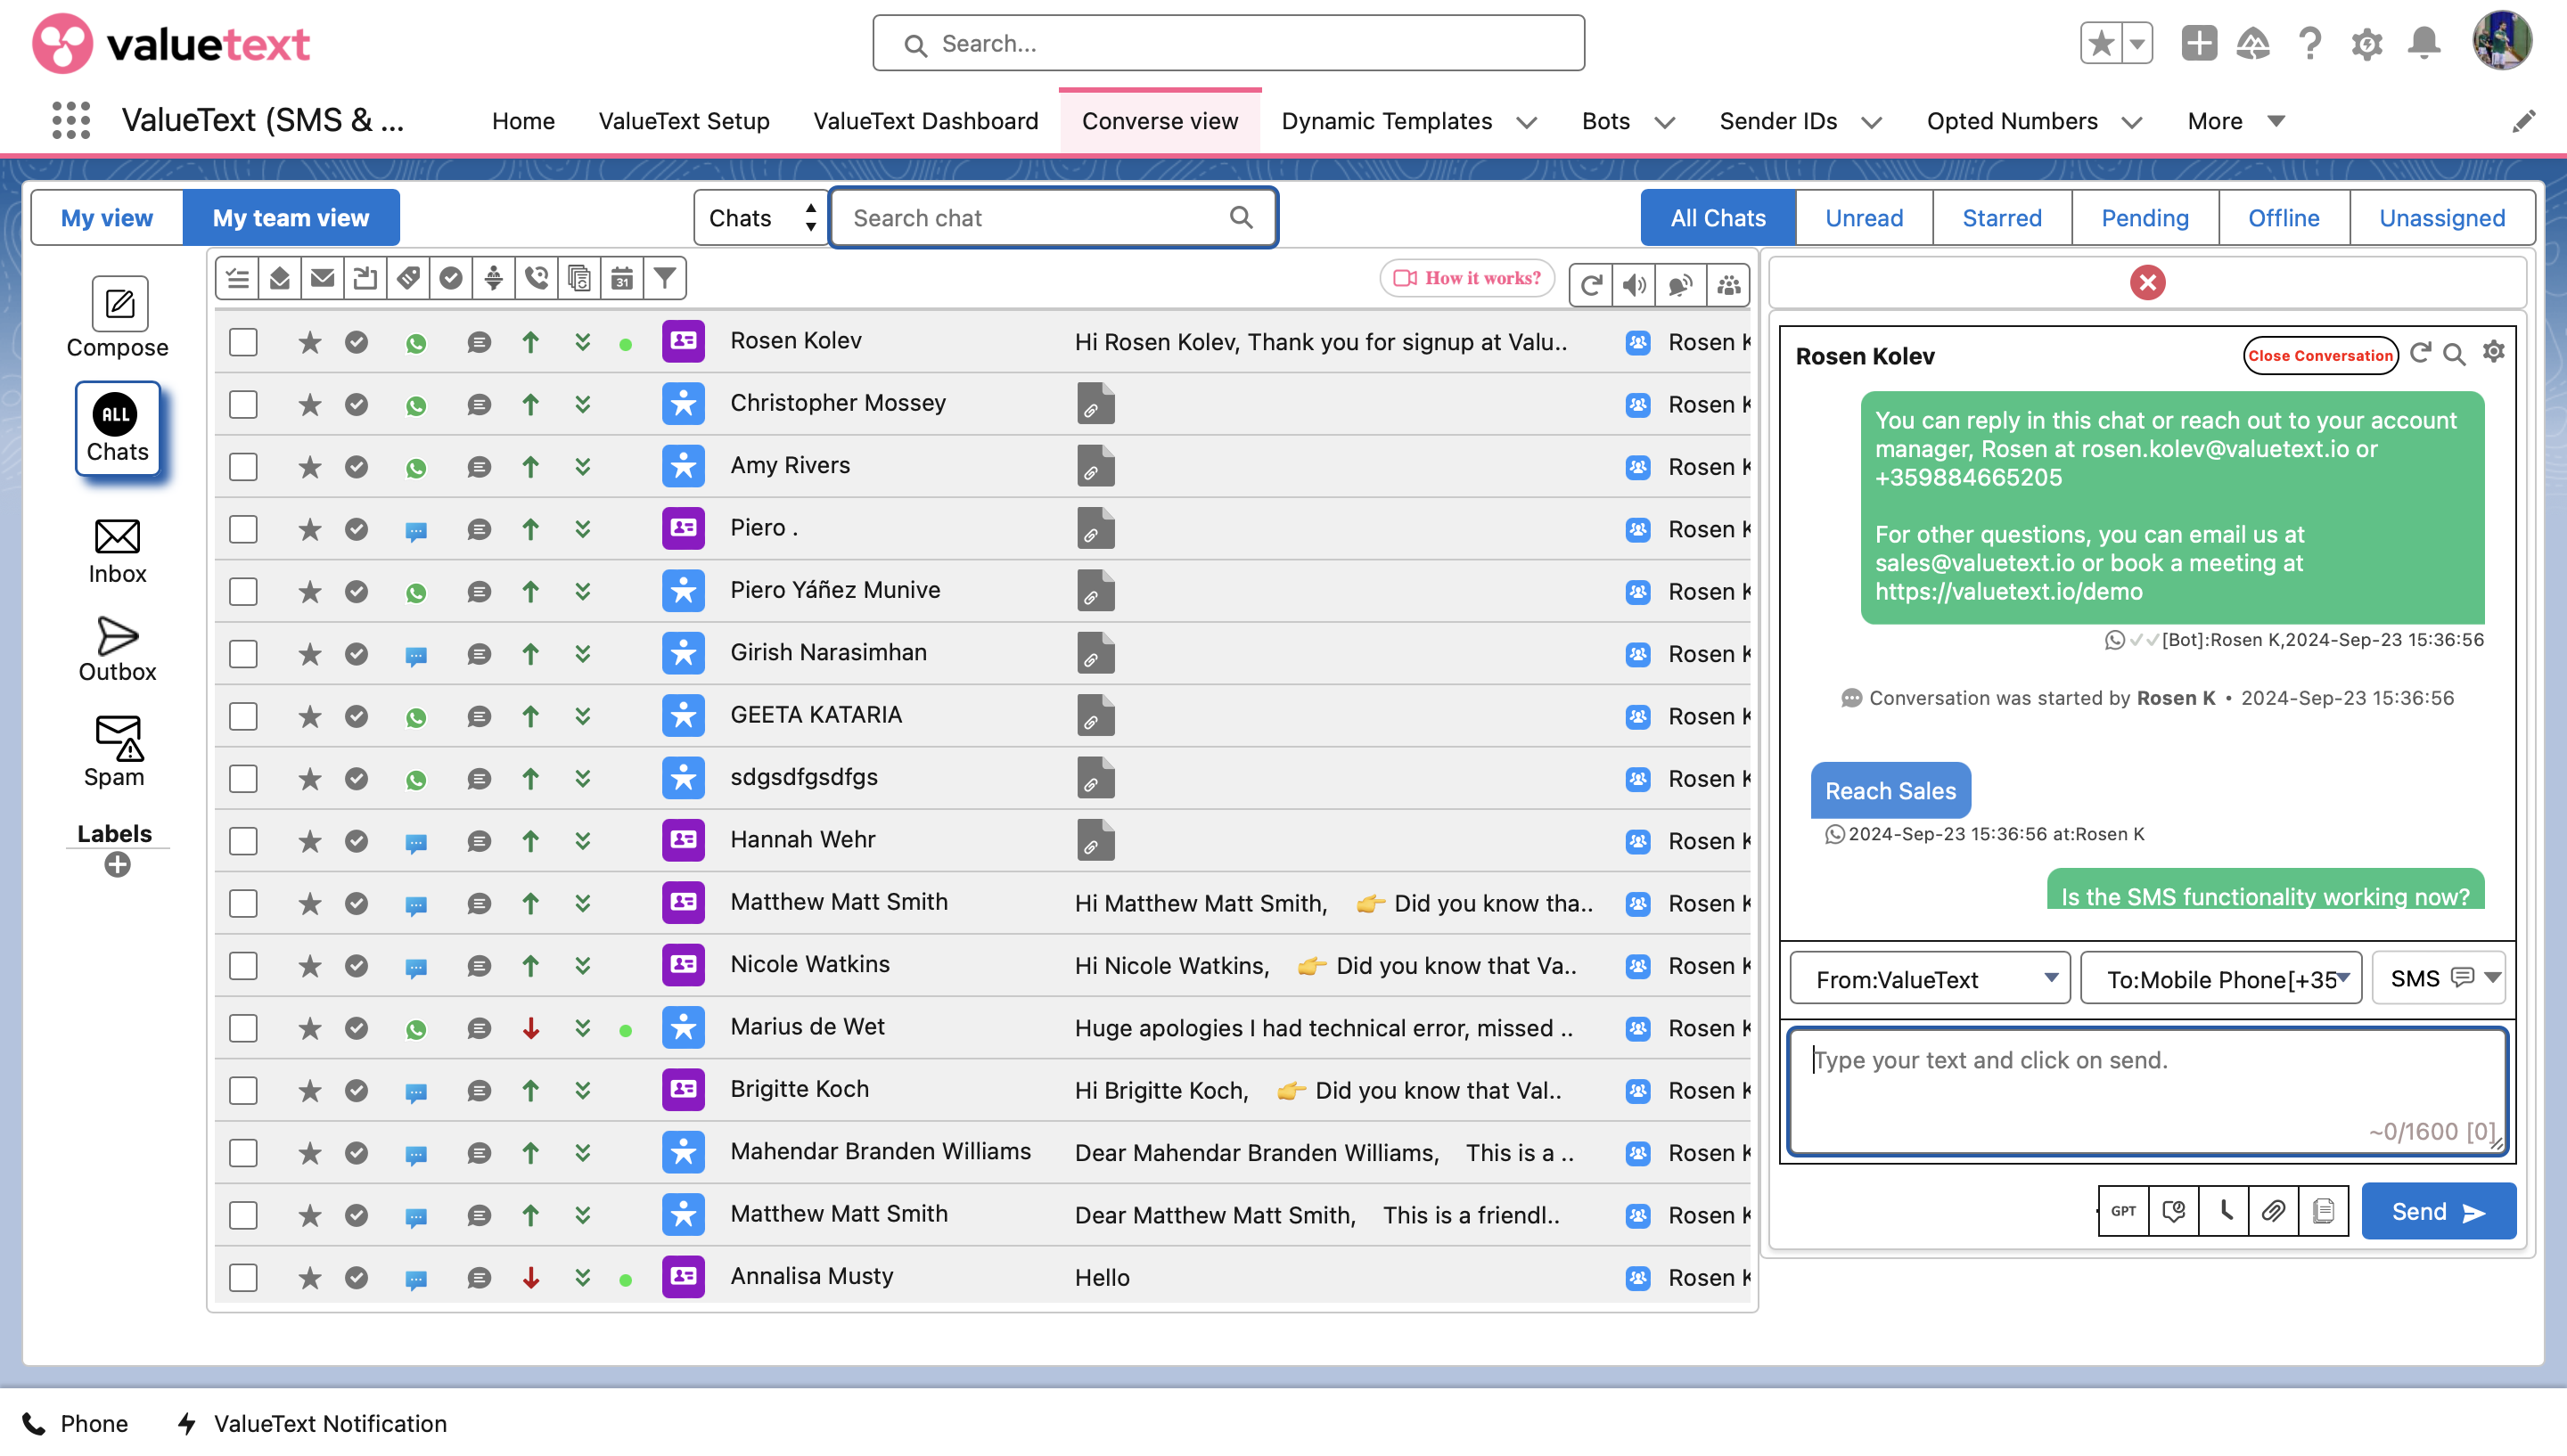Click the mark-as-read open envelope icon

(280, 278)
